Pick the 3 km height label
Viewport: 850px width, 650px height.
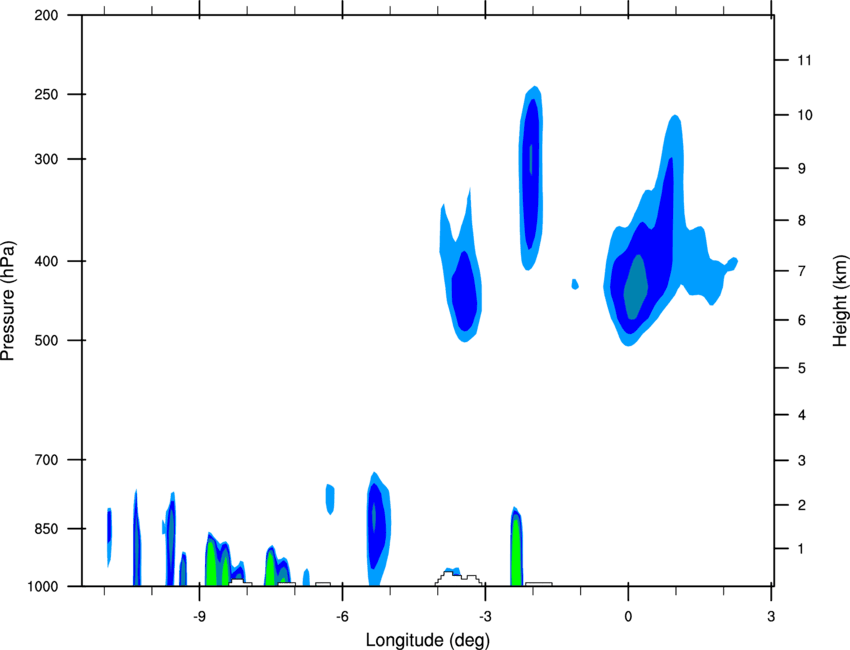(801, 461)
